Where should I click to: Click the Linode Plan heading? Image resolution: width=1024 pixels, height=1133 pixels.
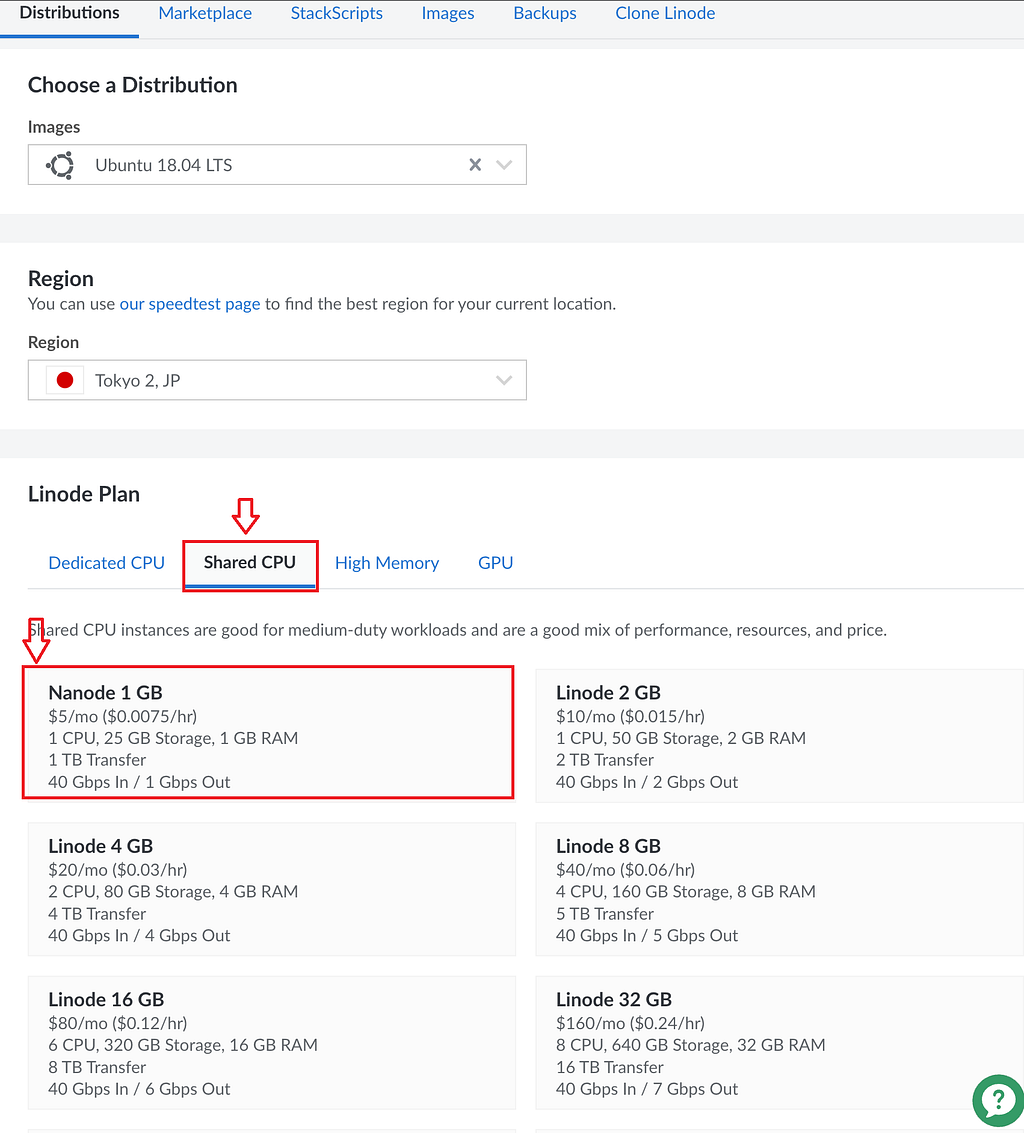(84, 494)
